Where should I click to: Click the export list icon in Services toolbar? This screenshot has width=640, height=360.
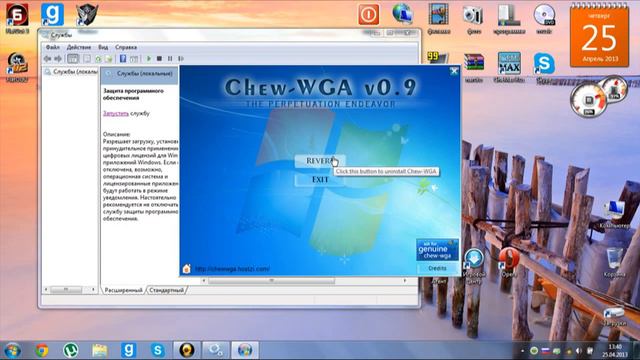tap(108, 59)
